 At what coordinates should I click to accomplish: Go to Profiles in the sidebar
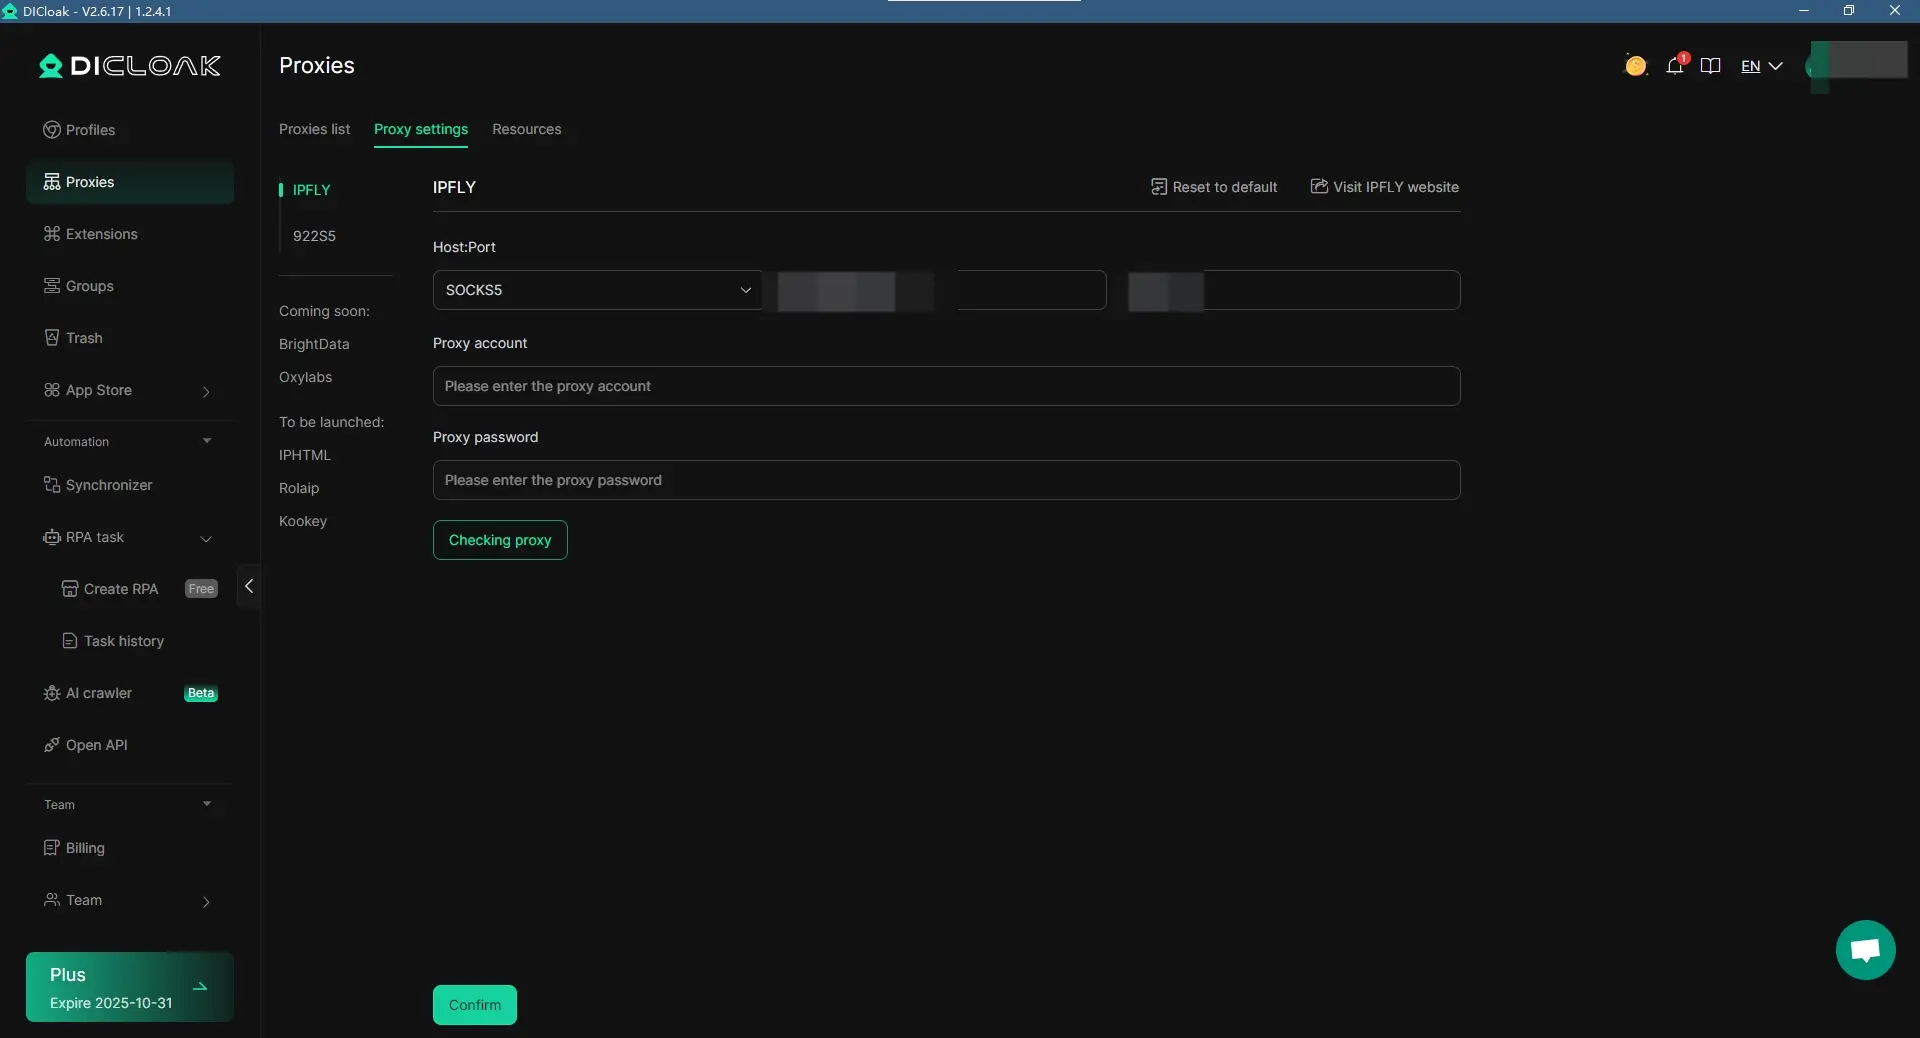point(90,130)
